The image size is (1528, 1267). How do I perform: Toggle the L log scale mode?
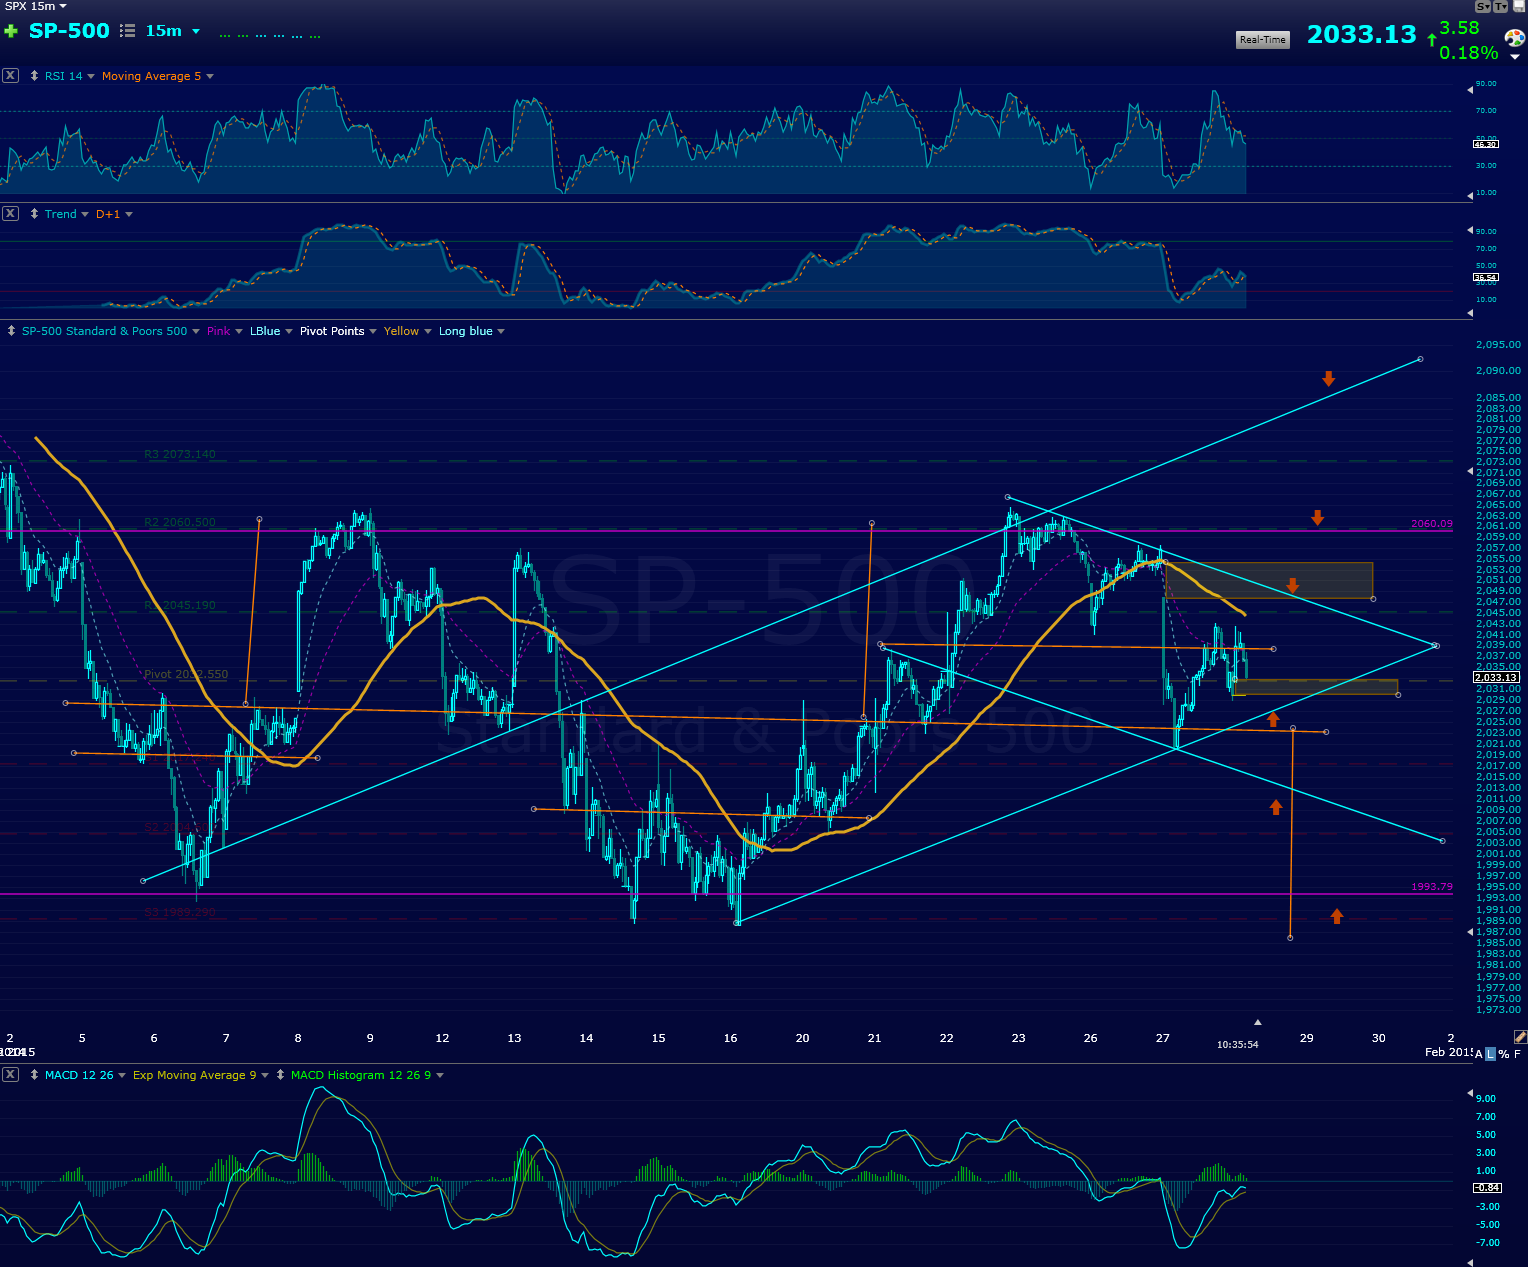tap(1491, 1054)
